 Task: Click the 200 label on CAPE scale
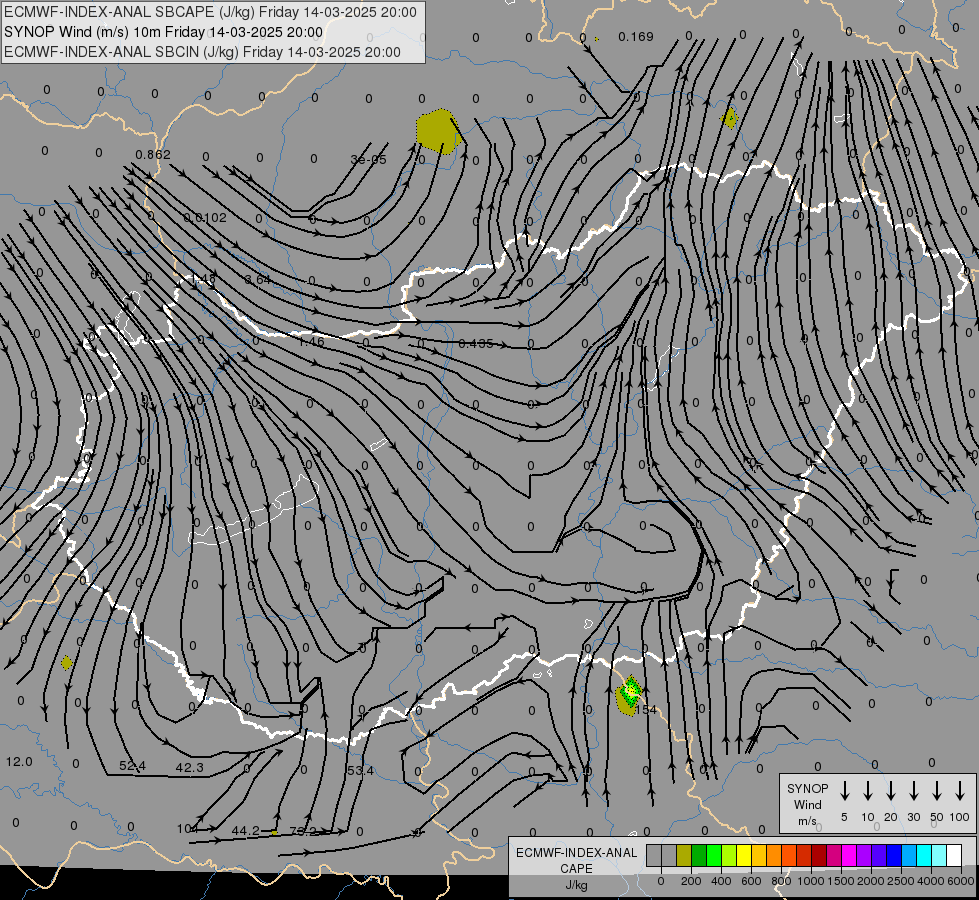pos(691,881)
